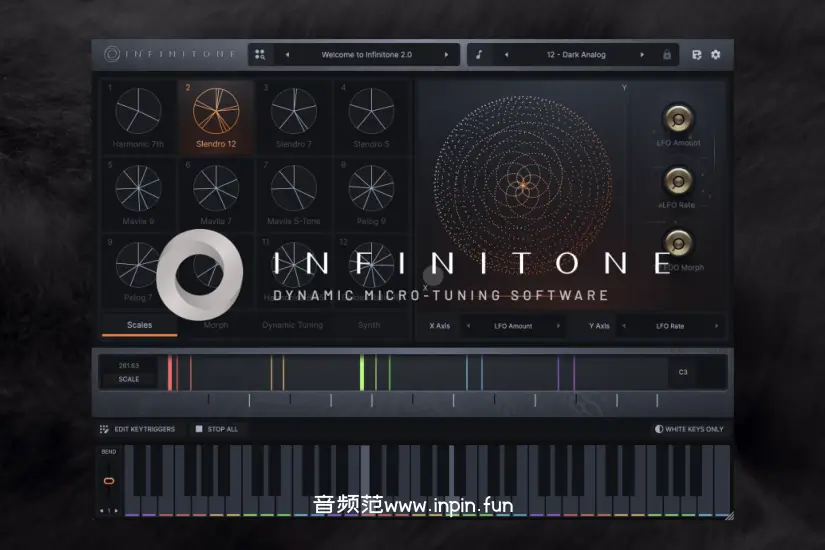Screen dimensions: 825x550
Task: Select the Slendro 12 scale wheel
Action: pyautogui.click(x=216, y=111)
